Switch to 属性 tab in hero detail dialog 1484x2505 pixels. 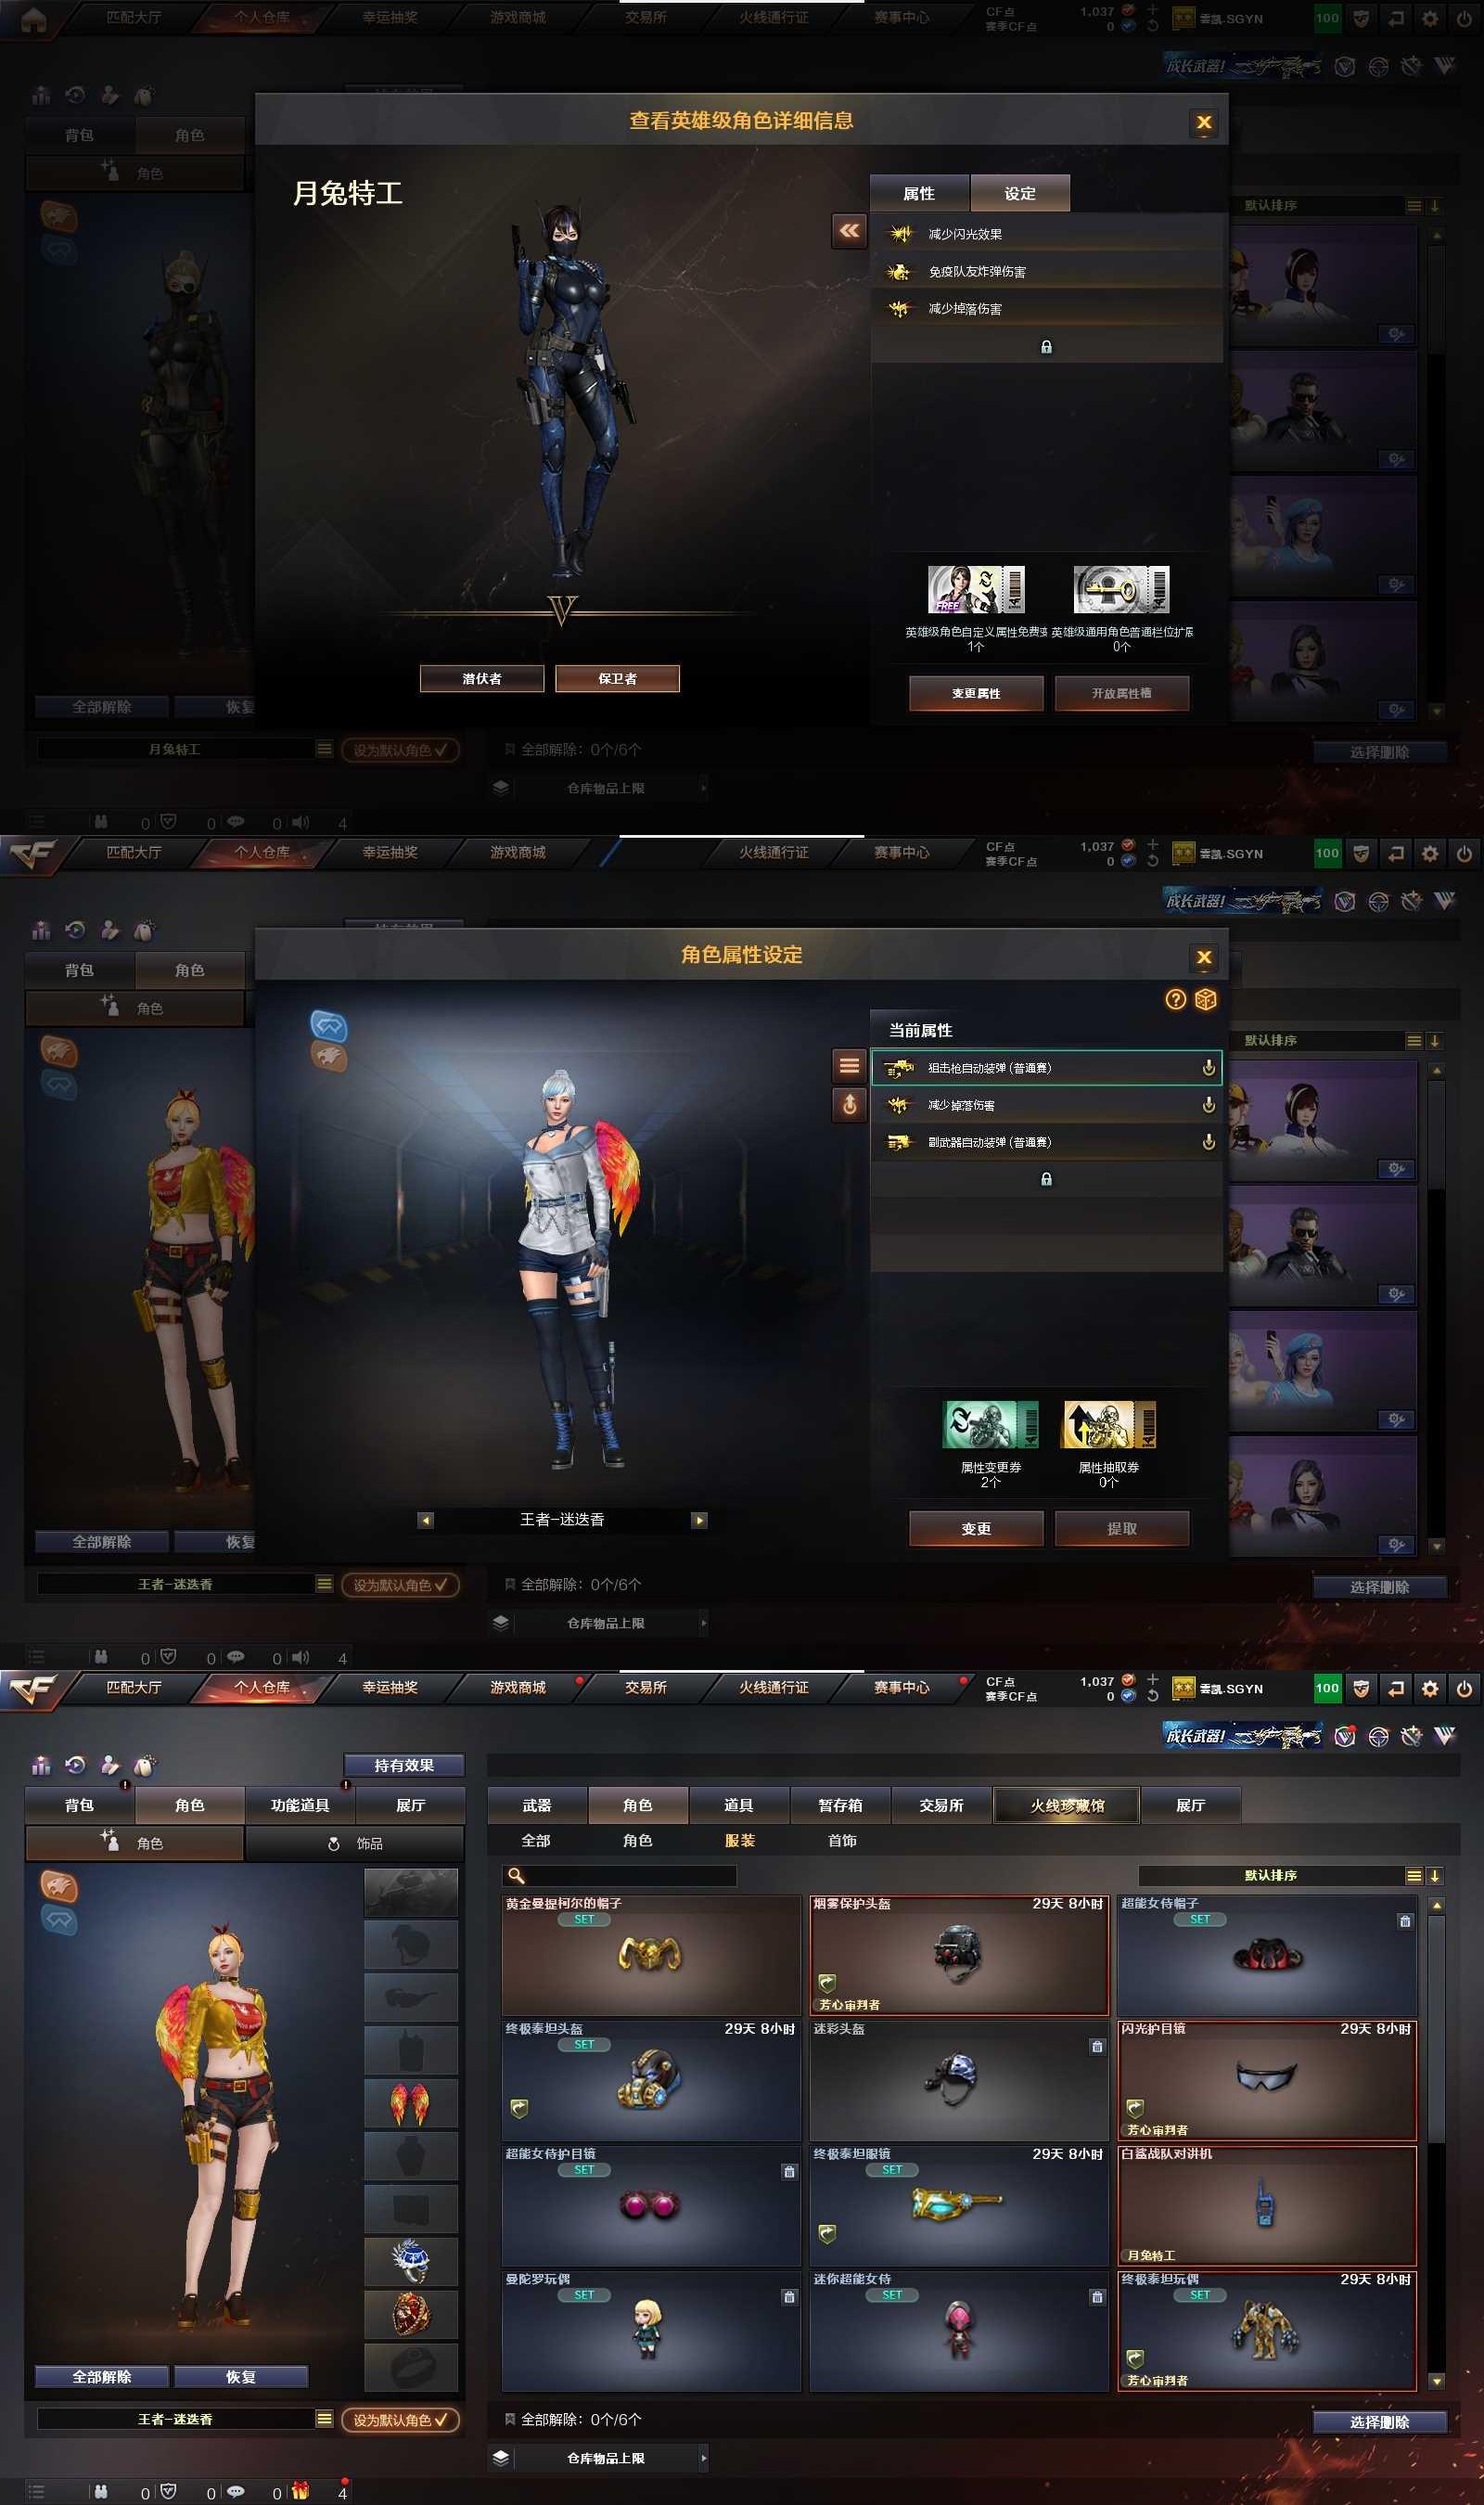tap(919, 193)
